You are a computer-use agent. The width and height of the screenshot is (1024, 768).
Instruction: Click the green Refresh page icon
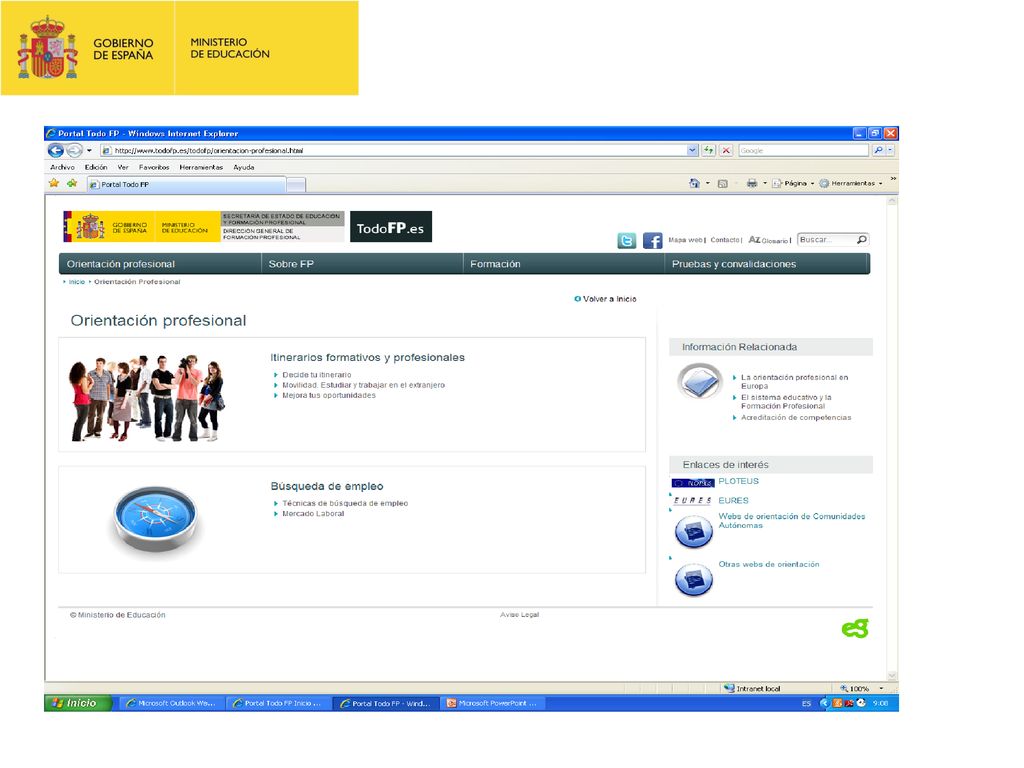coord(709,151)
